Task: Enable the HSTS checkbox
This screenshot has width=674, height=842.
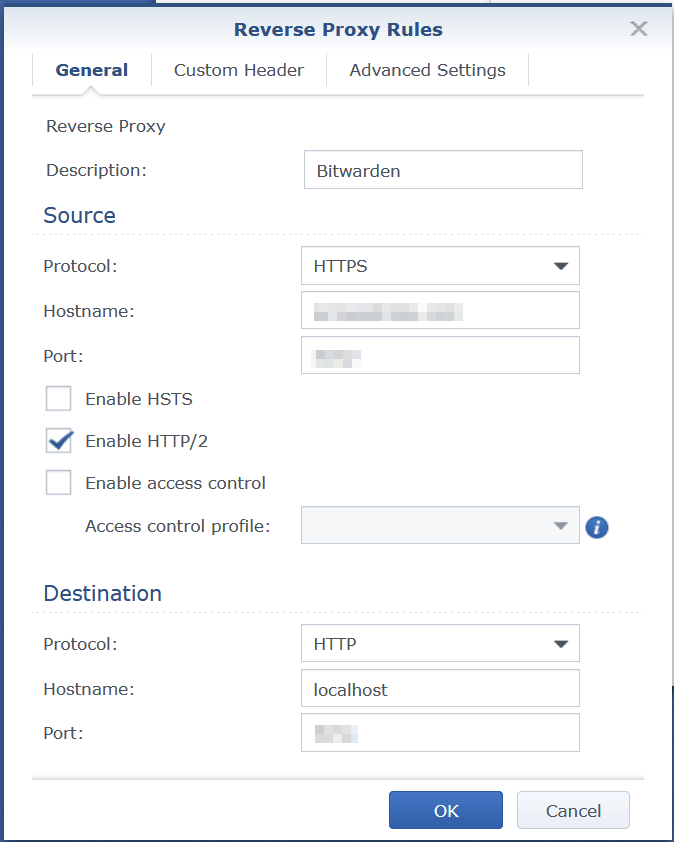Action: pos(59,398)
